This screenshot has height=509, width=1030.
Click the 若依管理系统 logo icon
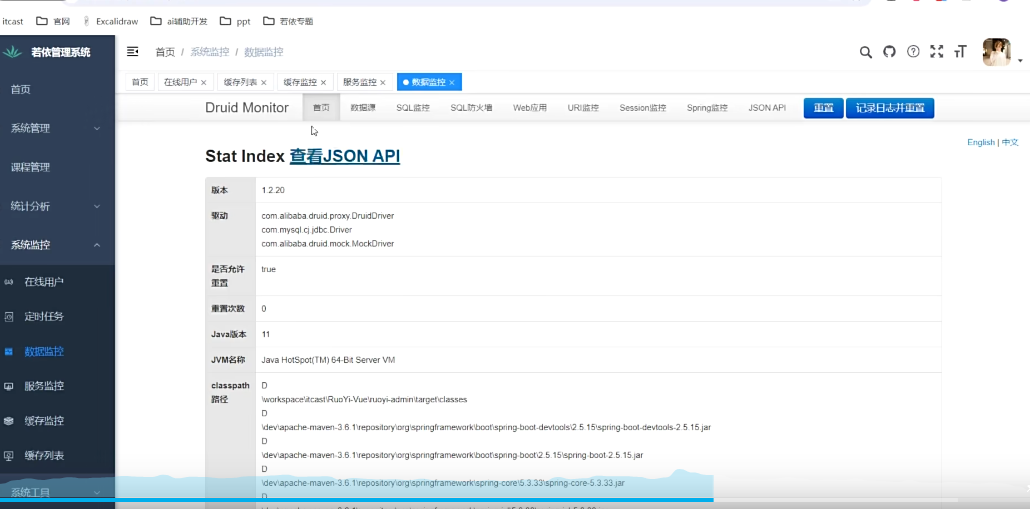point(12,52)
